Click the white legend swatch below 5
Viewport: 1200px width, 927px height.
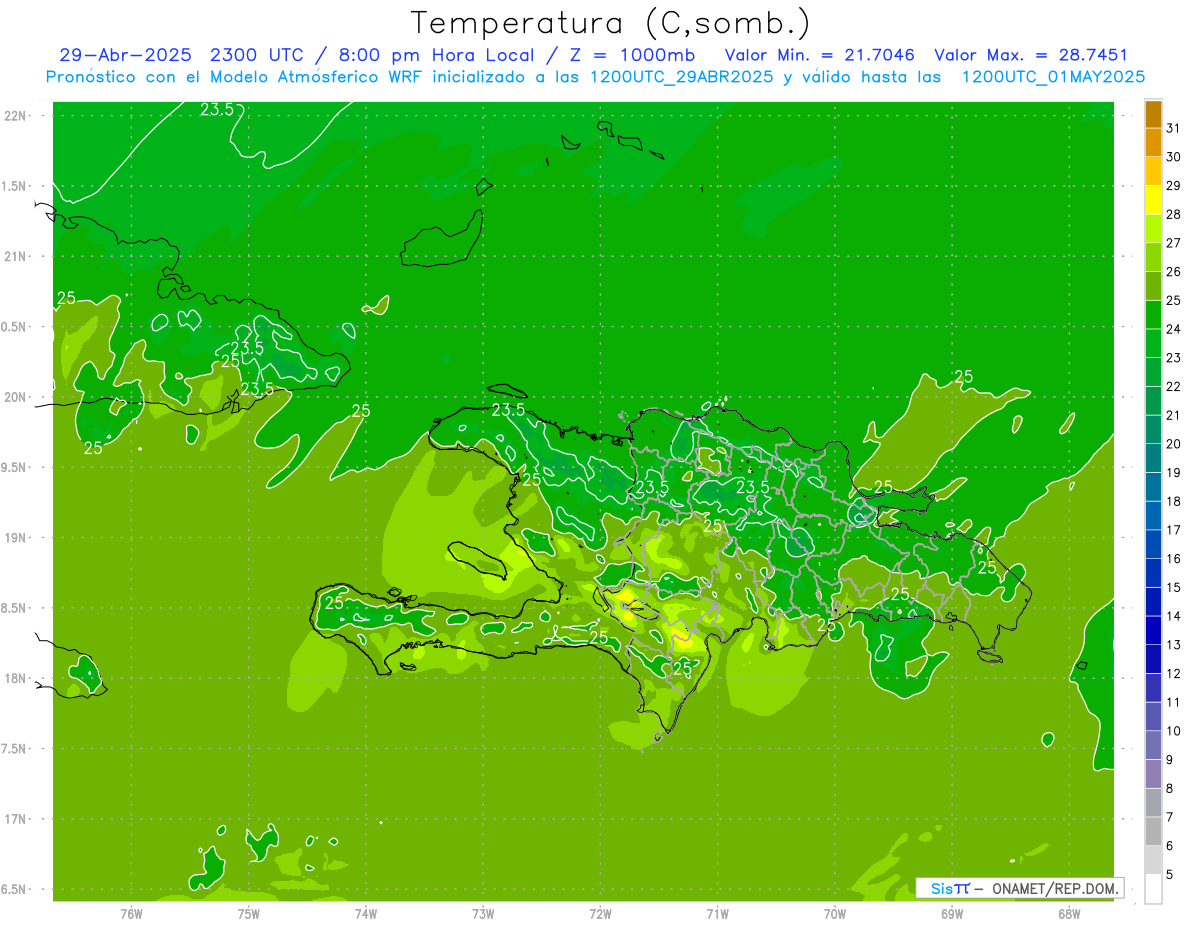[1153, 889]
